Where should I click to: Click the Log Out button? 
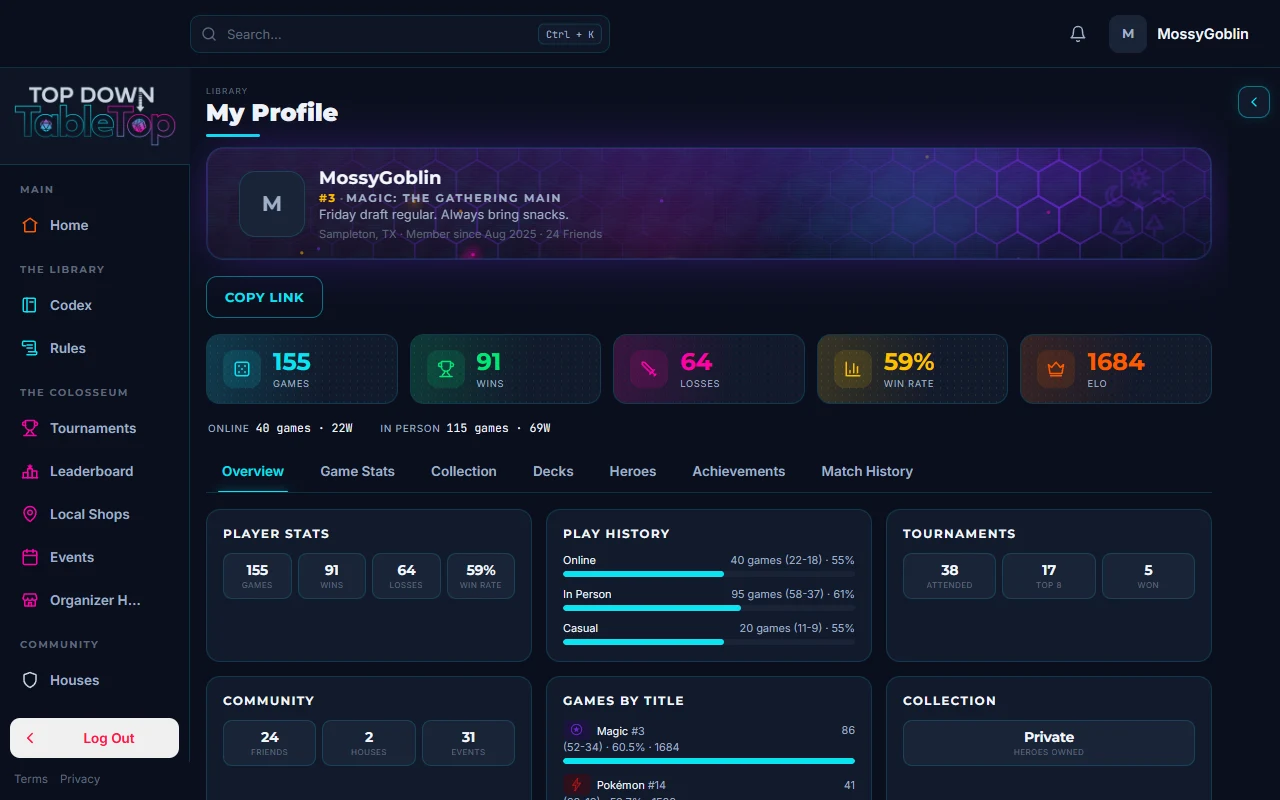click(94, 738)
